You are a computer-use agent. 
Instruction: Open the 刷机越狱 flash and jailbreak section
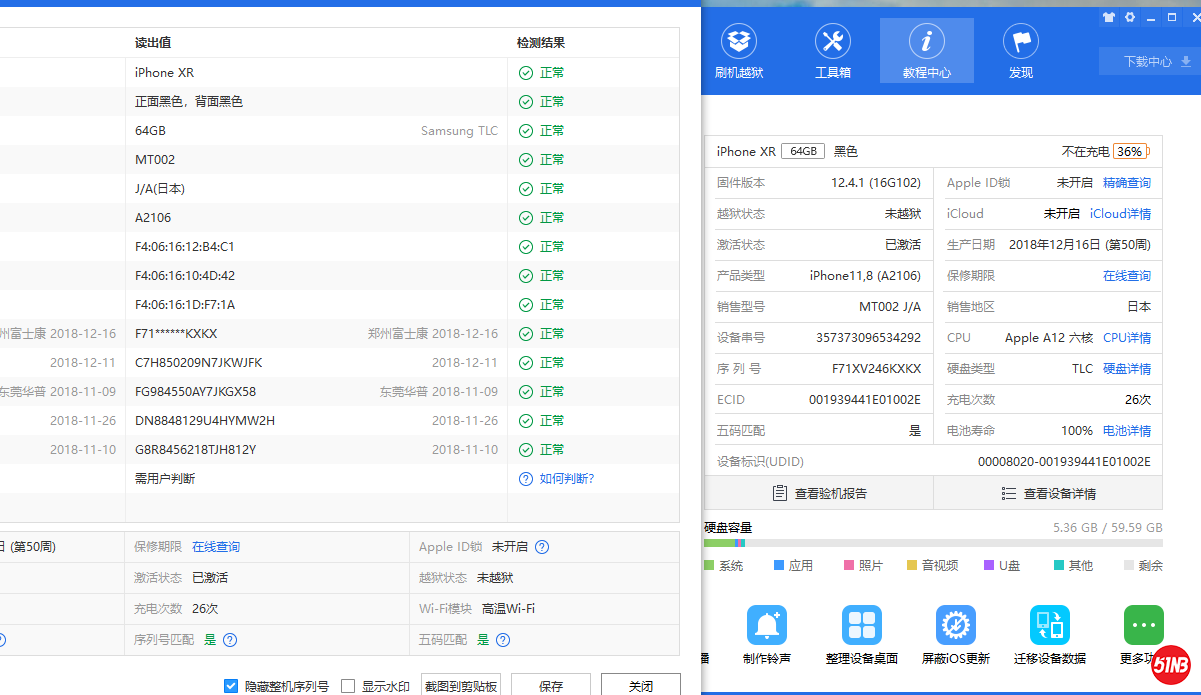(x=739, y=51)
